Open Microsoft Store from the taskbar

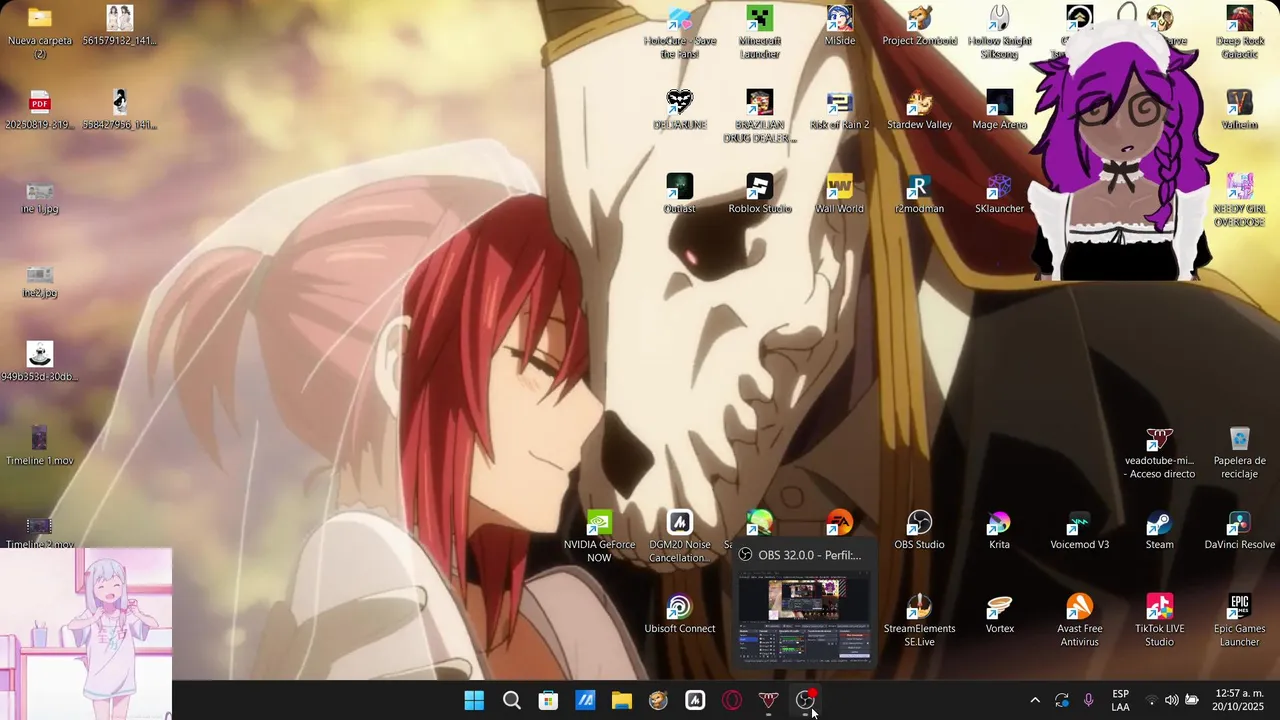pos(548,700)
